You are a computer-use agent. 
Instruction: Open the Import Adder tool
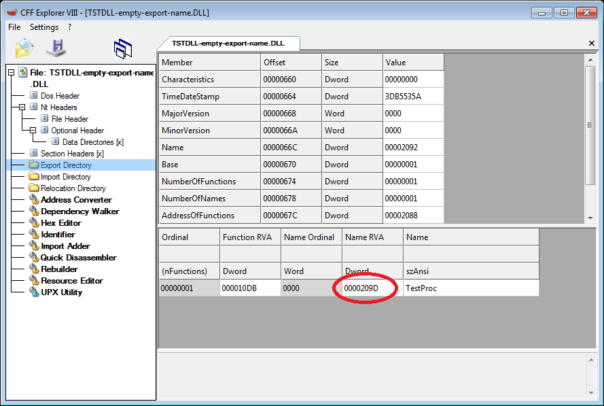pos(65,246)
